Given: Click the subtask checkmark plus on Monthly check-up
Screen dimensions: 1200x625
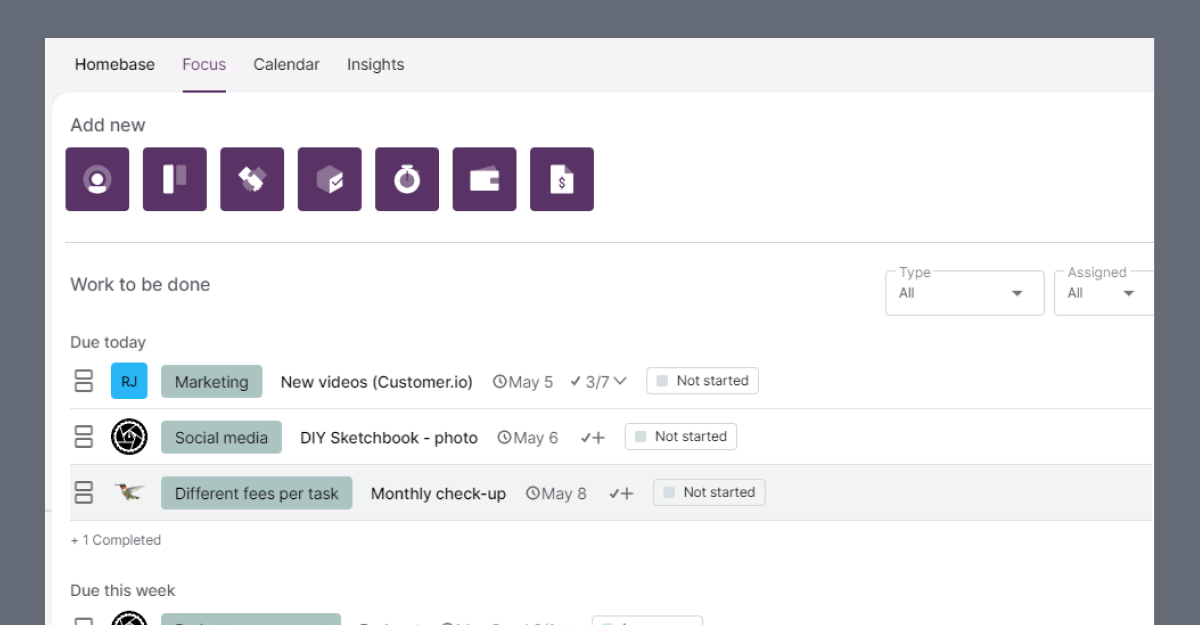Looking at the screenshot, I should [x=621, y=493].
